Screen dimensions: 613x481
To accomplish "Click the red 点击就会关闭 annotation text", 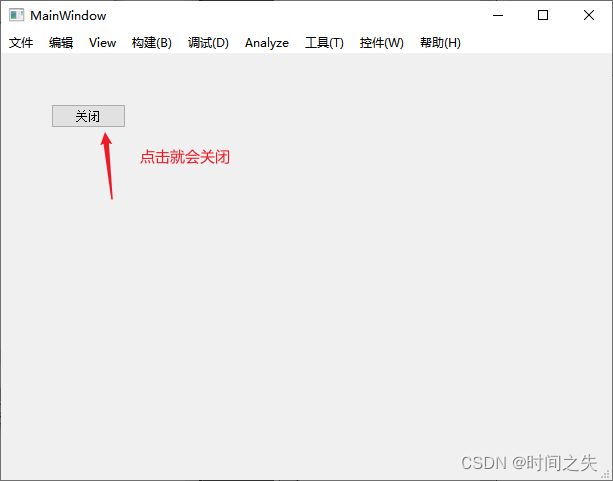I will 185,157.
